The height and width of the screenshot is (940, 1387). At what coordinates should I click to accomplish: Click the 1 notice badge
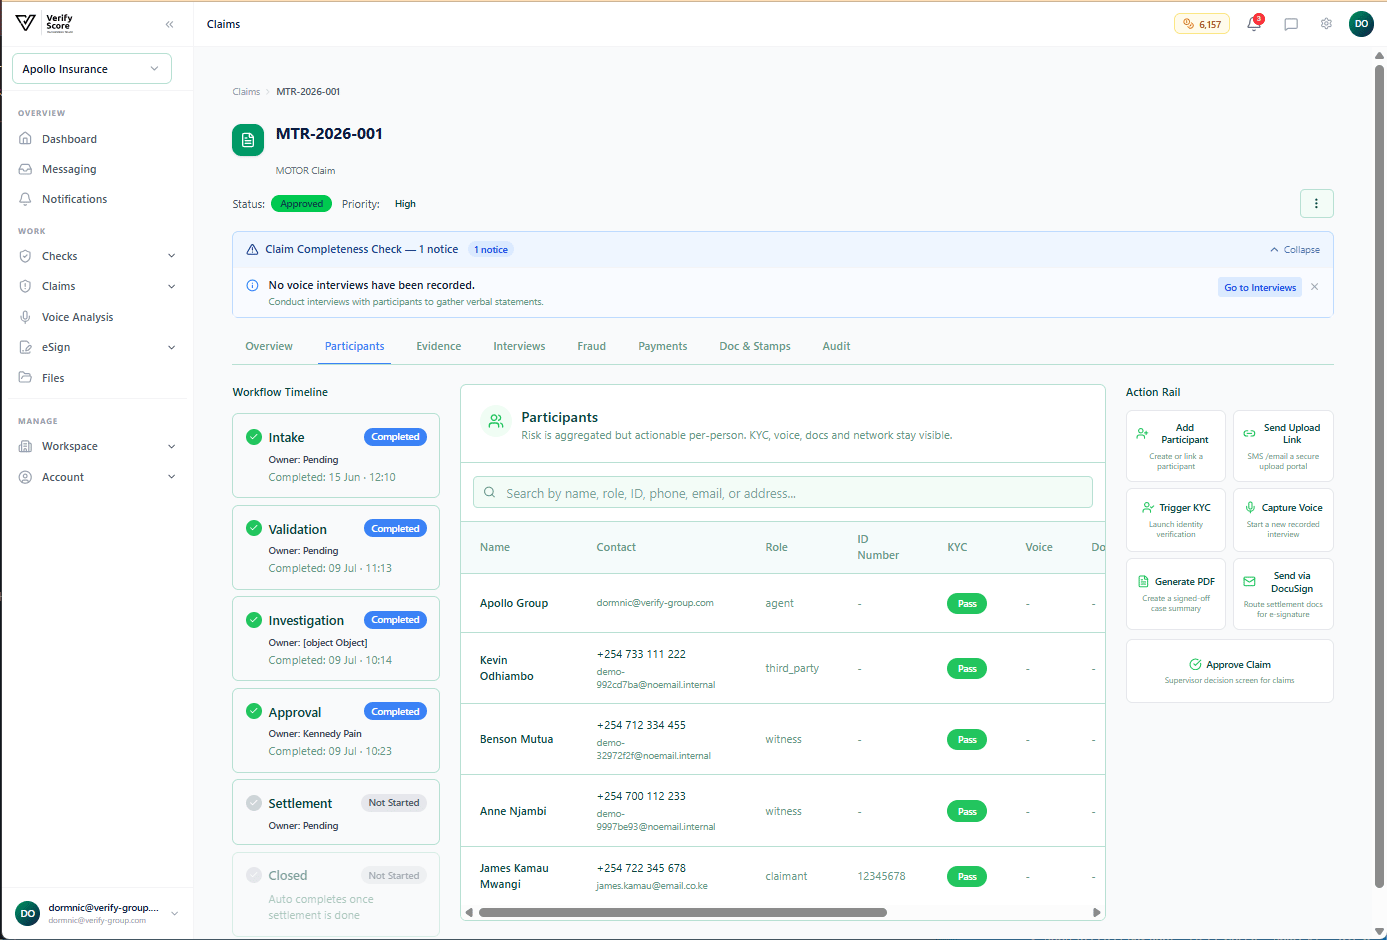pos(491,250)
